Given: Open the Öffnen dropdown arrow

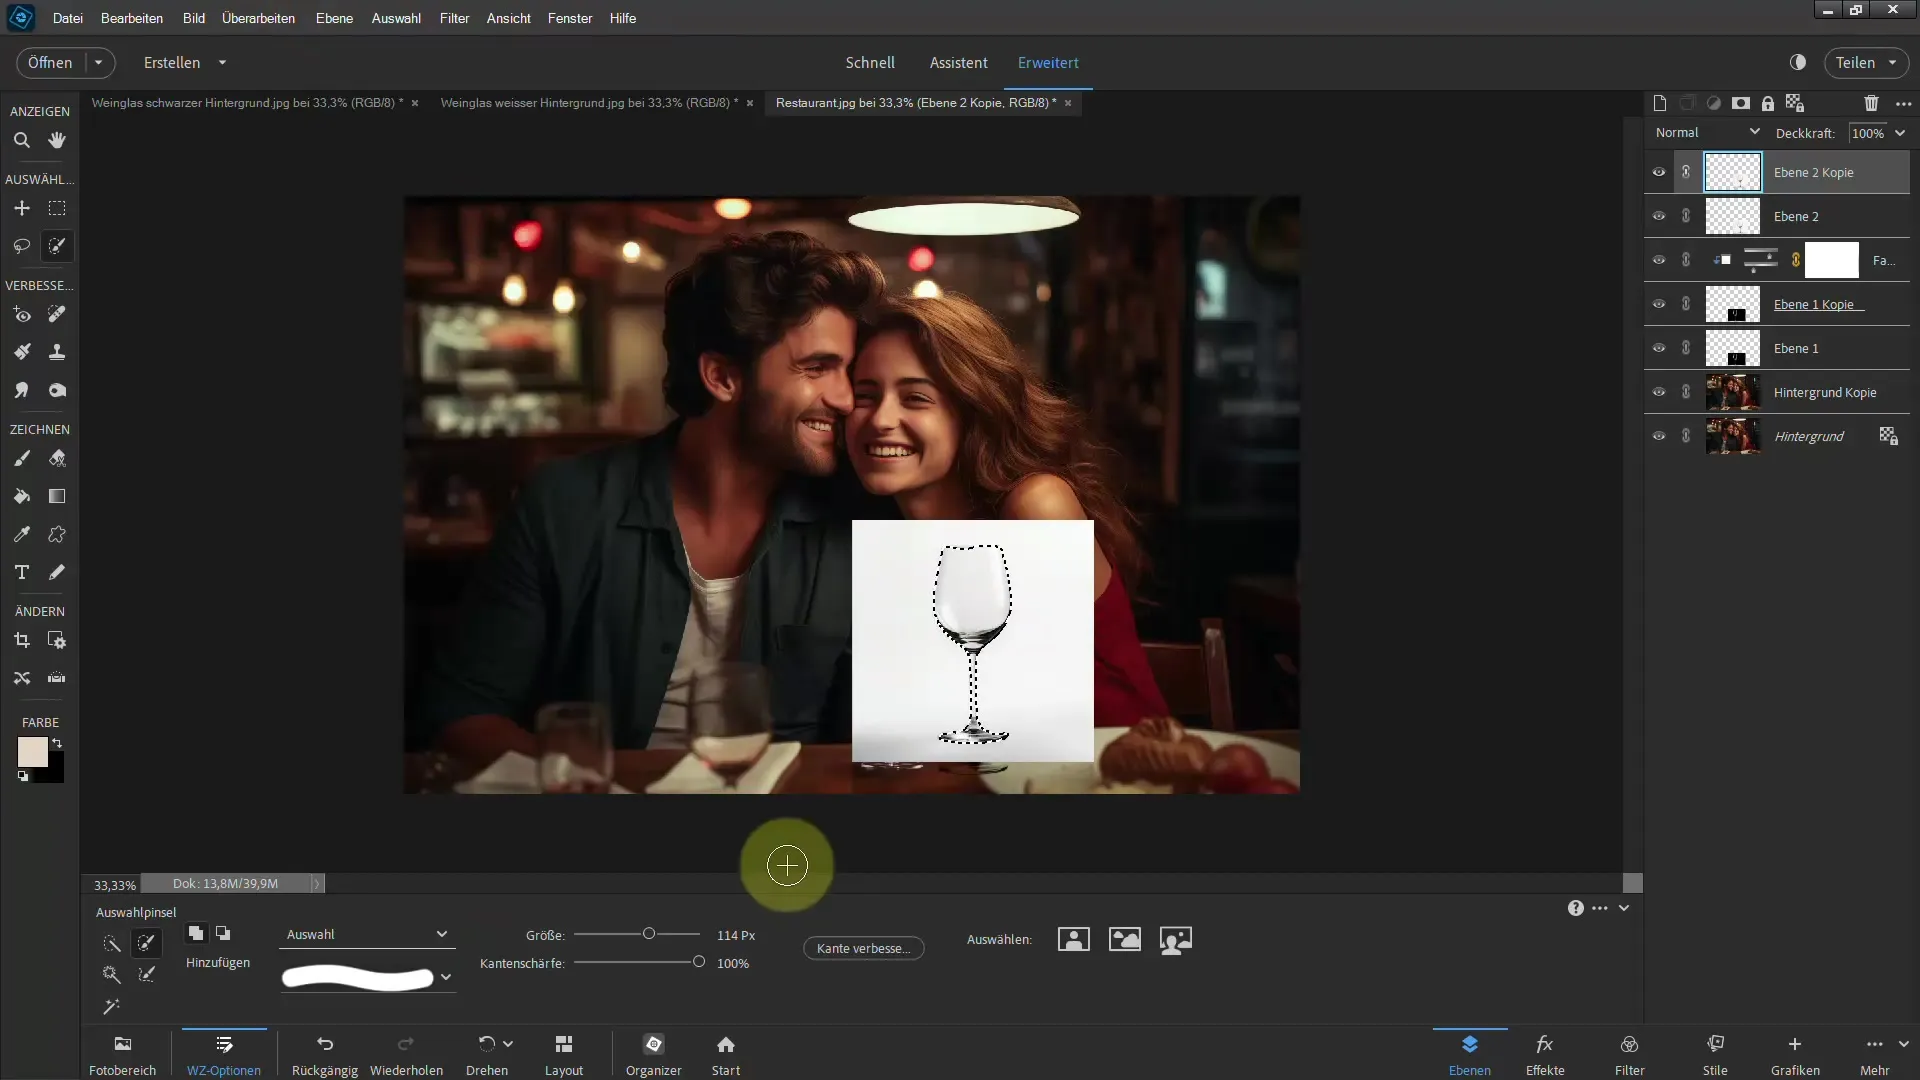Looking at the screenshot, I should tap(99, 62).
